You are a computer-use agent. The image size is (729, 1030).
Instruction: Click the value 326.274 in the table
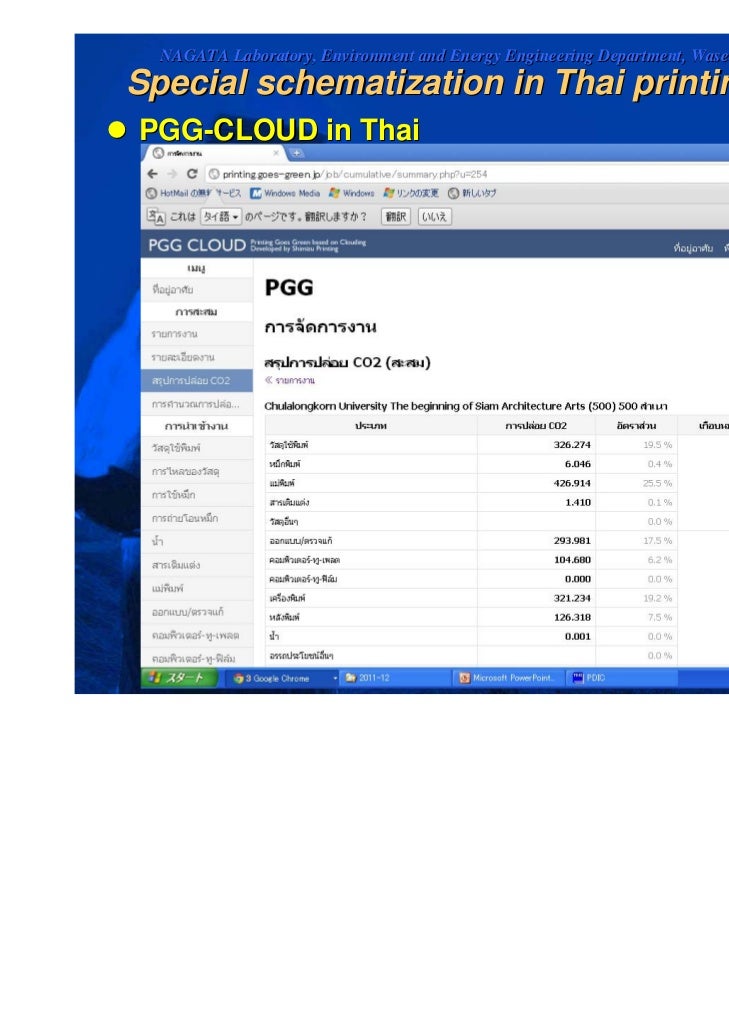[x=572, y=445]
